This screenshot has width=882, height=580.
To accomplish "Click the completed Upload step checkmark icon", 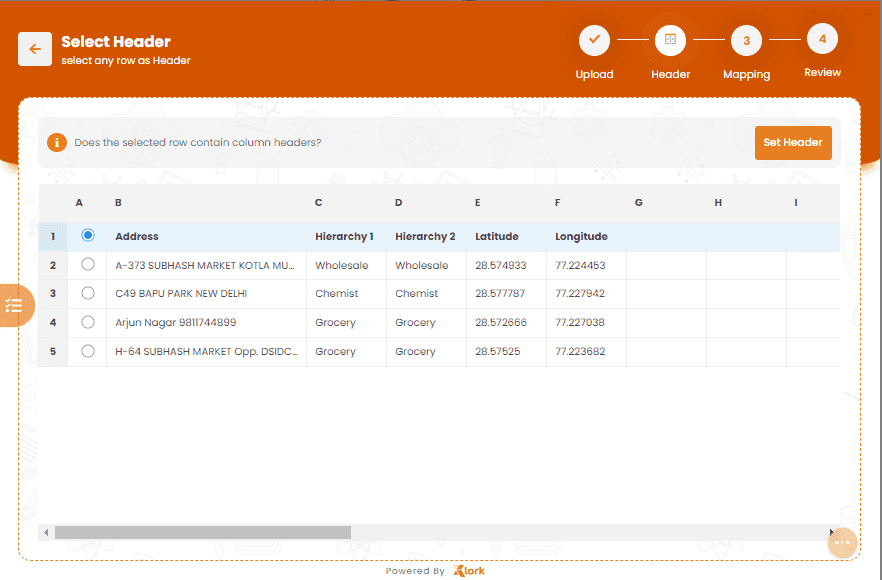I will 594,40.
